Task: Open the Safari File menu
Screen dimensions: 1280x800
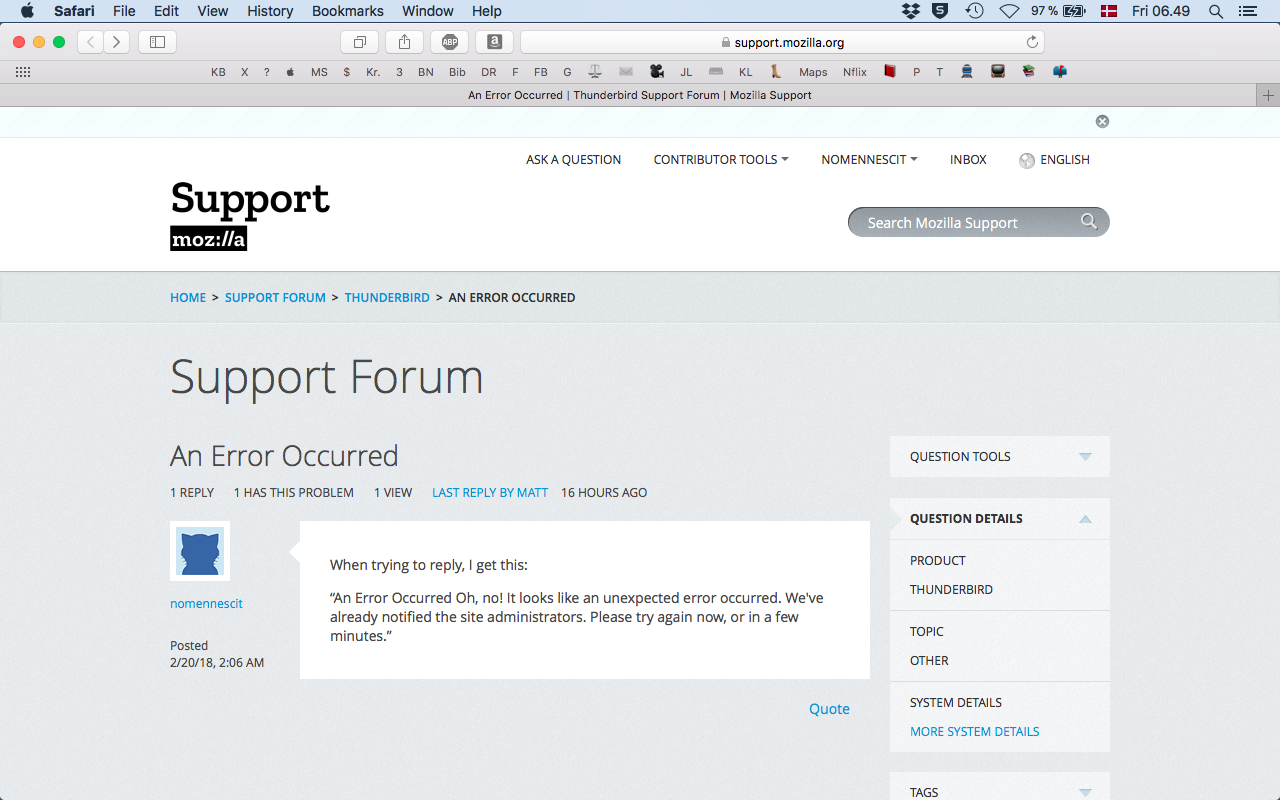Action: 124,11
